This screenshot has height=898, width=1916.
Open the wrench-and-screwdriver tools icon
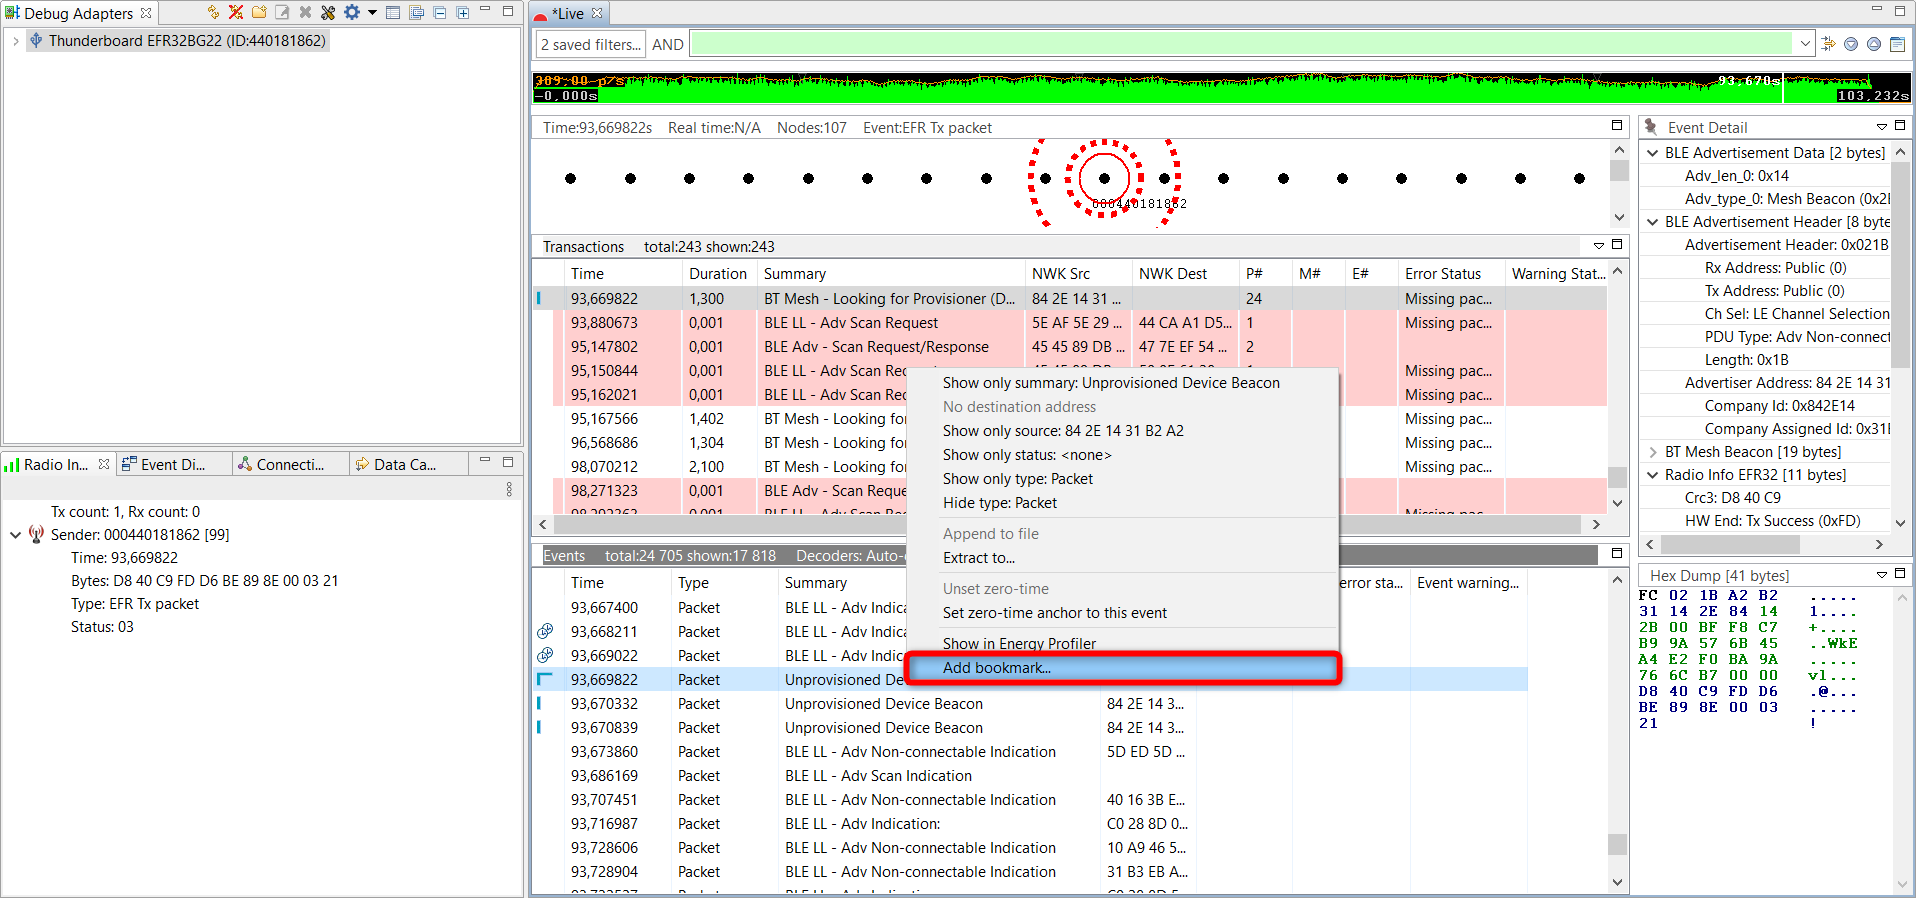328,13
